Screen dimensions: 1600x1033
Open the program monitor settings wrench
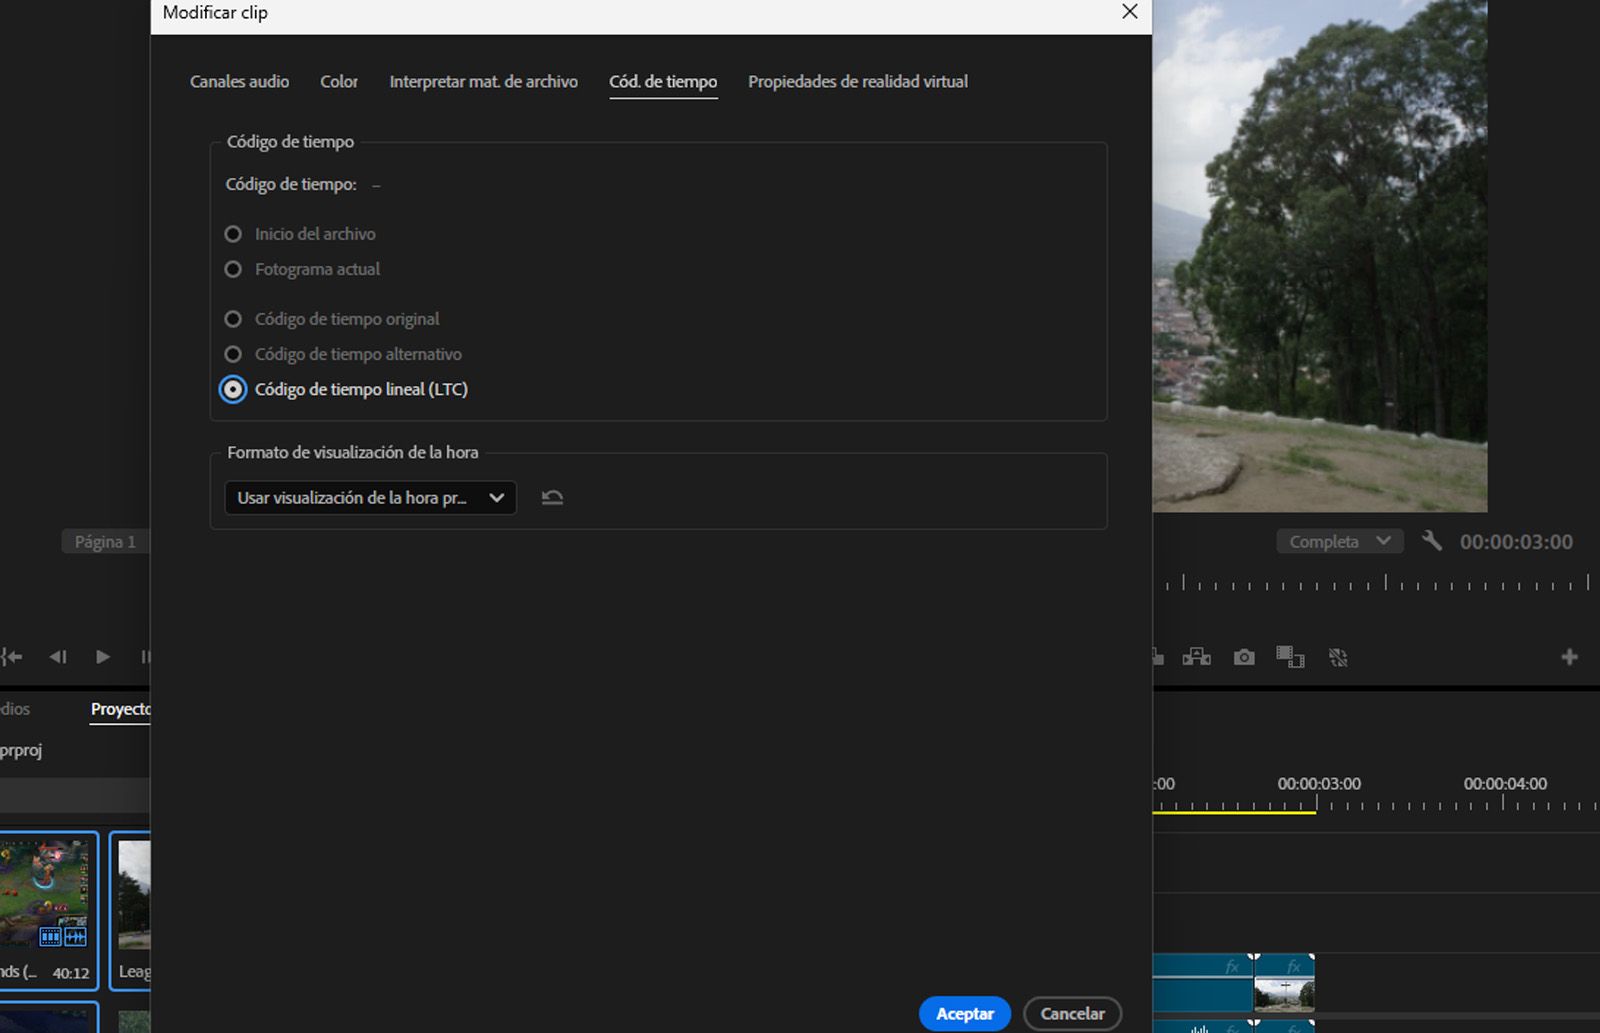[1432, 541]
